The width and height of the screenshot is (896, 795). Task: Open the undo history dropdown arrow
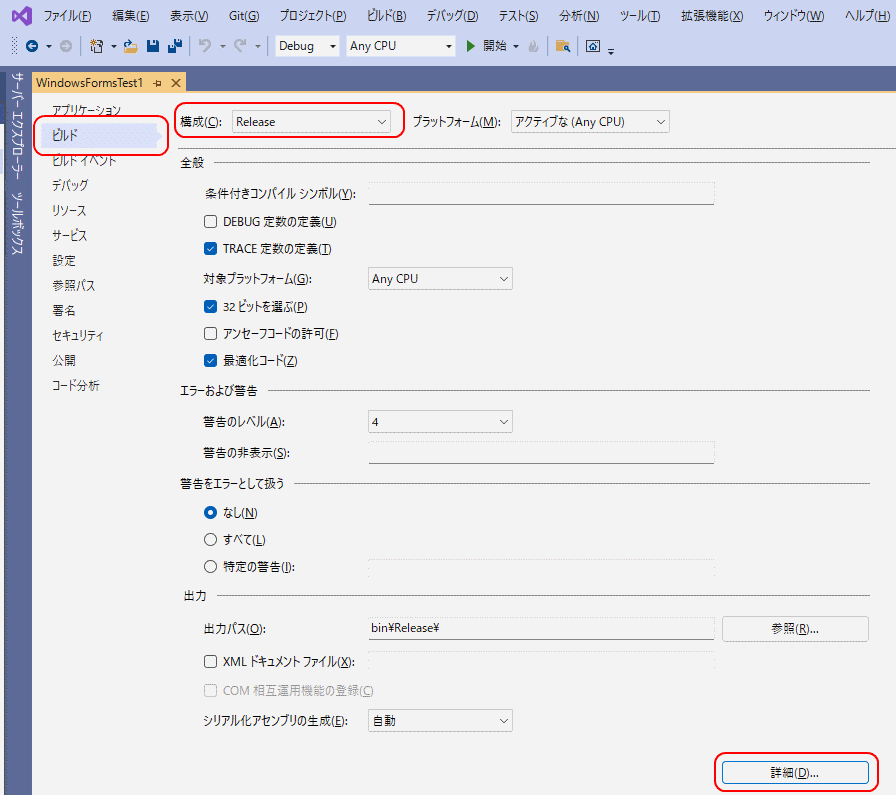pos(222,46)
